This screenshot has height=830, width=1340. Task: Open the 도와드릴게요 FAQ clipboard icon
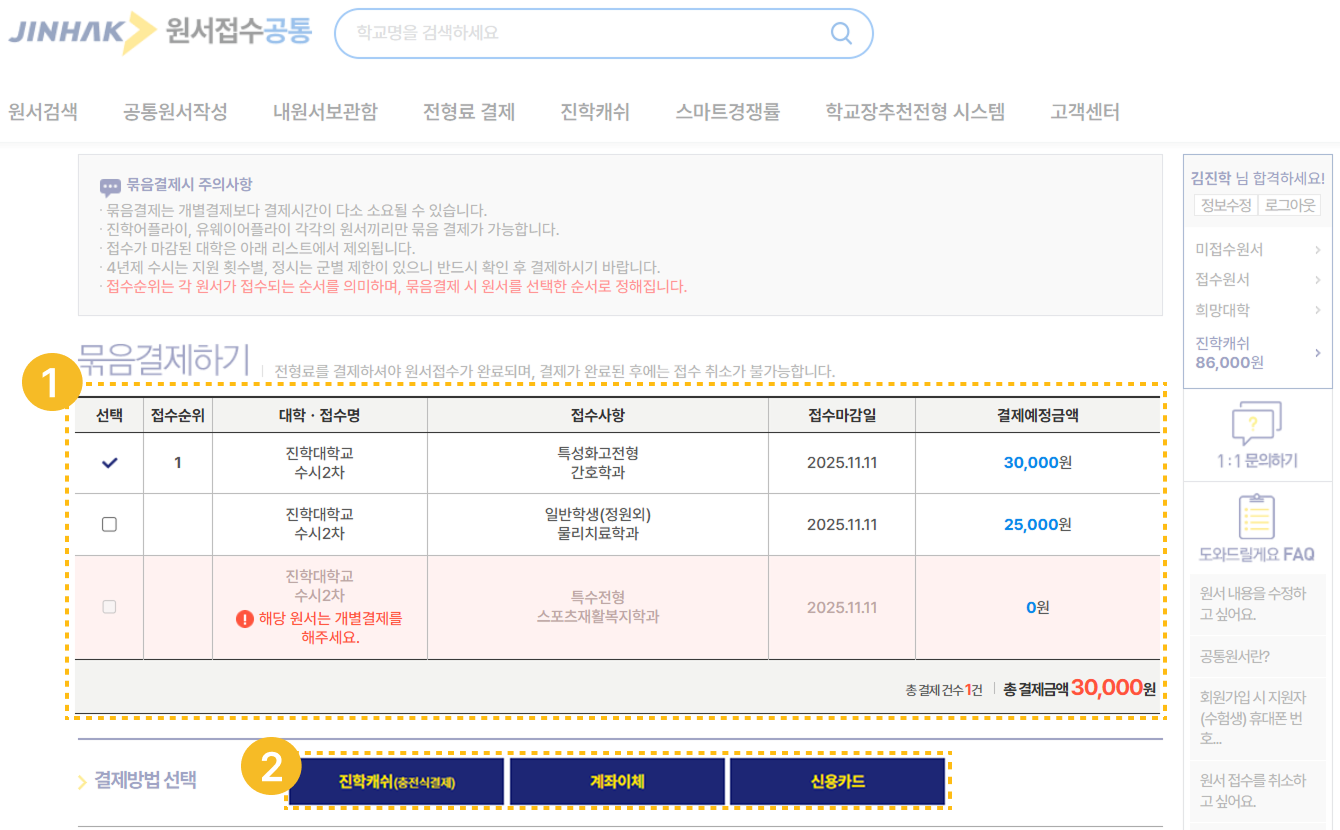[x=1257, y=518]
